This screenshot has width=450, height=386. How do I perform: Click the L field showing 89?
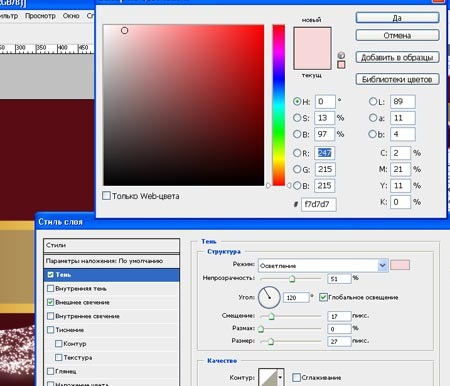403,101
